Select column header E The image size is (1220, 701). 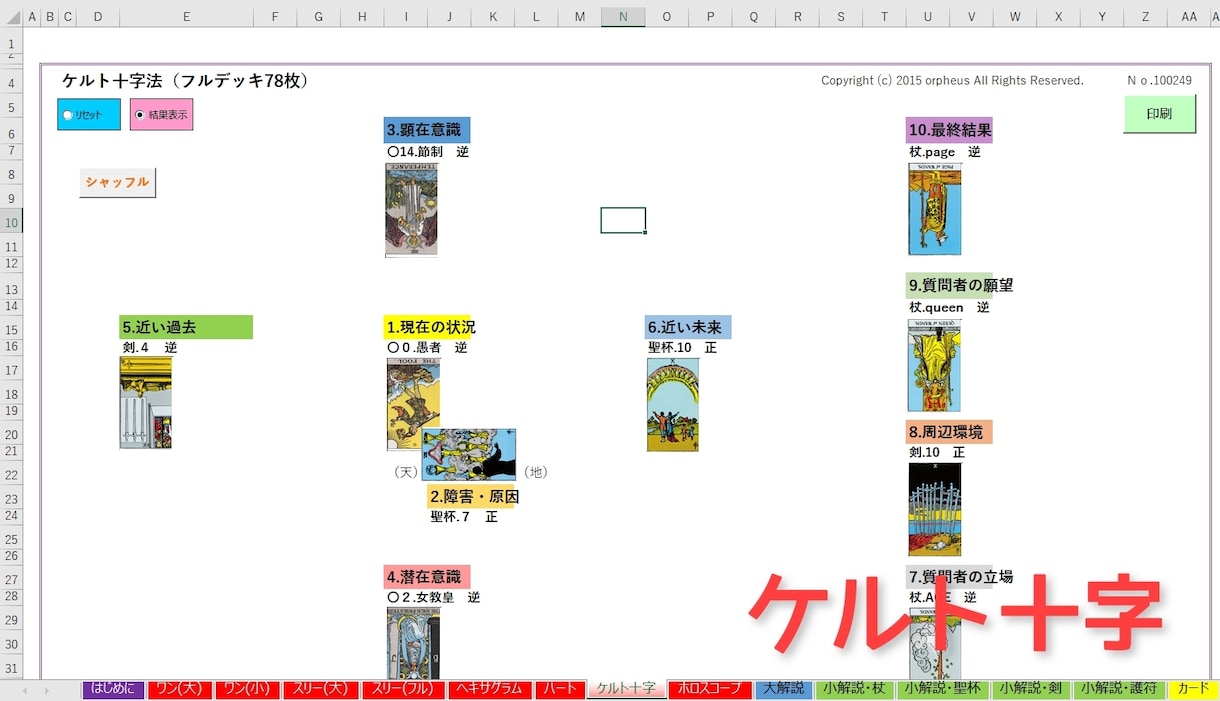(x=187, y=16)
